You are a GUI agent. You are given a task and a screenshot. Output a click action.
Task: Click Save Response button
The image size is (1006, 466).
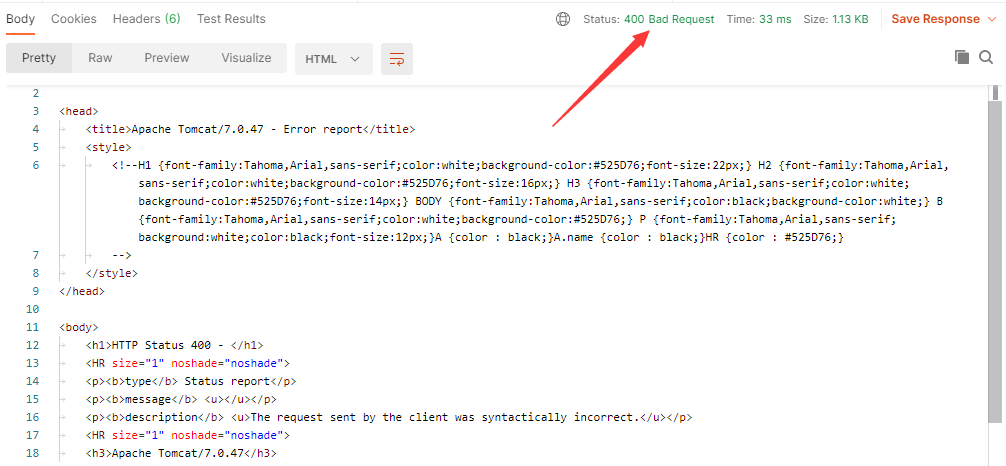(x=935, y=19)
